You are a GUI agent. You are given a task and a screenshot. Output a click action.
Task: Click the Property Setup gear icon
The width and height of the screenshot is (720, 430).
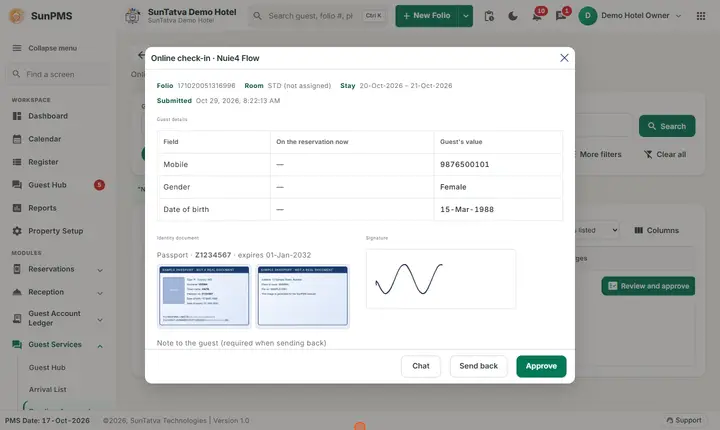[x=17, y=231]
